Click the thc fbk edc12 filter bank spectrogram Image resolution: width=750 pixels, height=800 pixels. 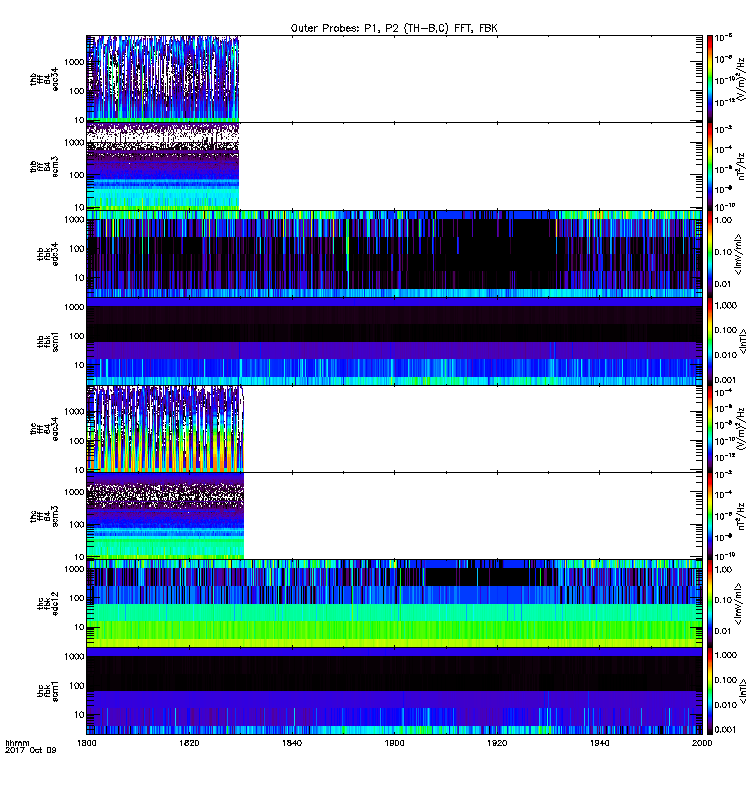point(394,604)
